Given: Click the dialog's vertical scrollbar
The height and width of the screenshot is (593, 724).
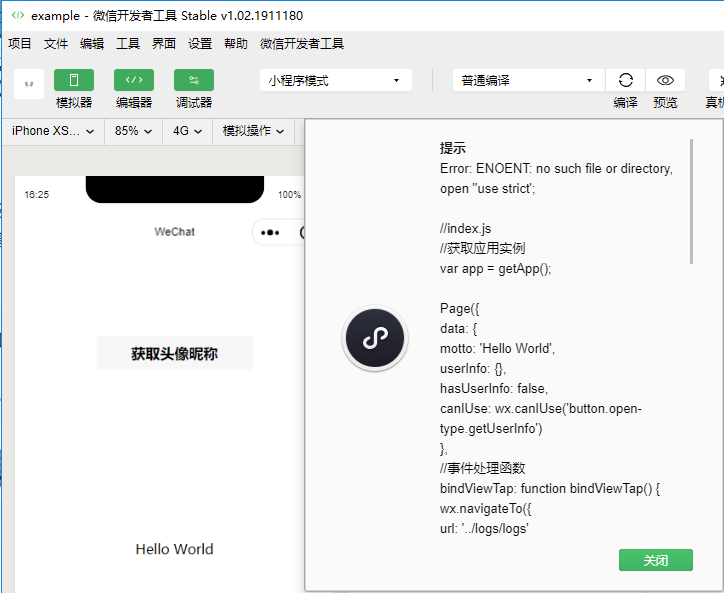Looking at the screenshot, I should coord(691,201).
